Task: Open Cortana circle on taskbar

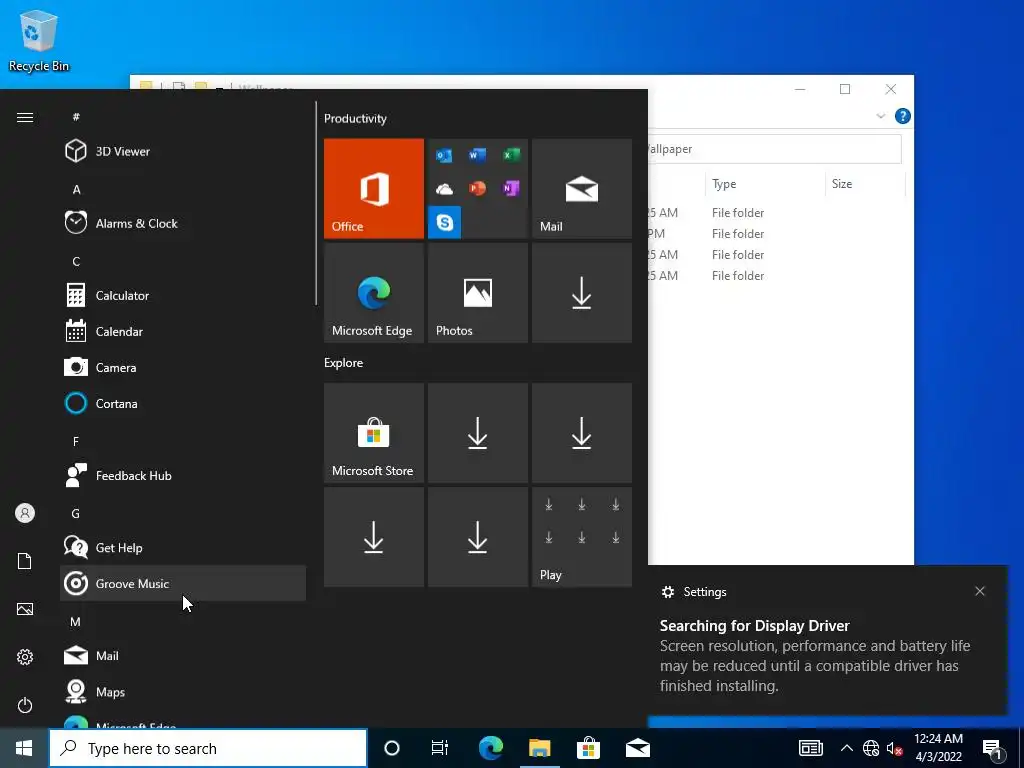Action: [x=392, y=748]
